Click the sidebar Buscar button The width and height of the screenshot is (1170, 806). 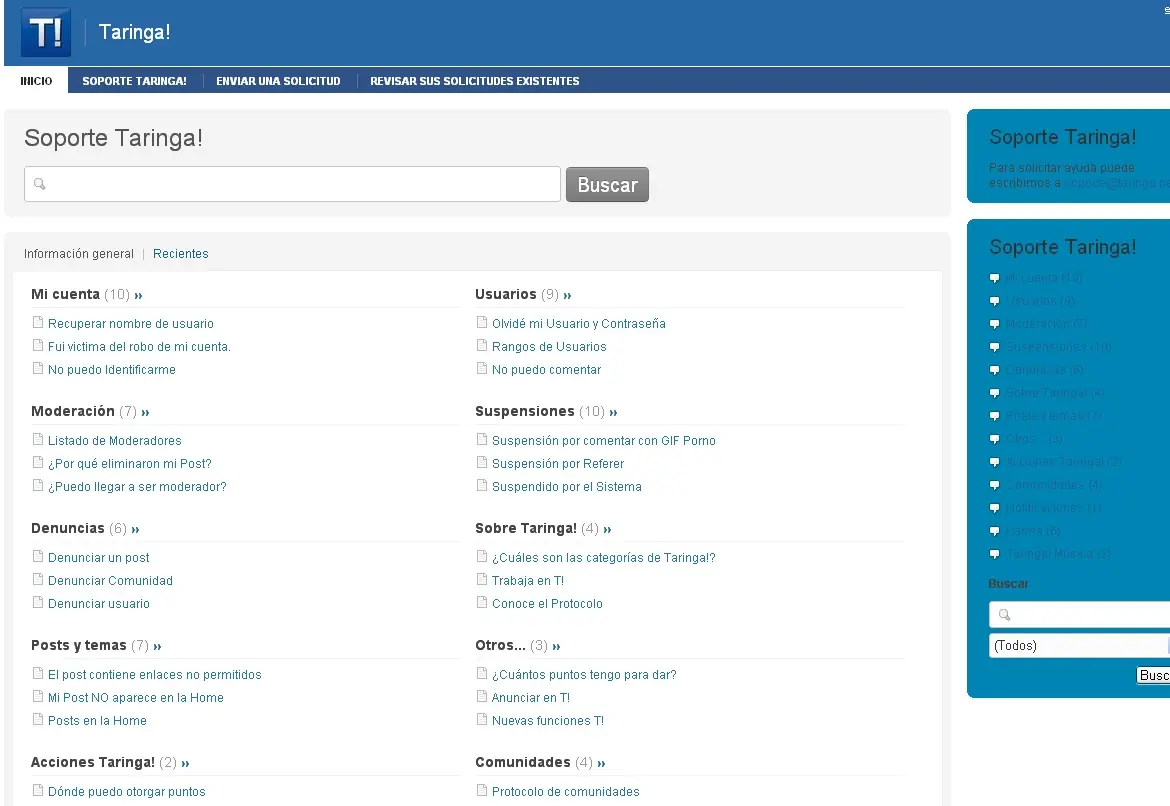click(1153, 675)
